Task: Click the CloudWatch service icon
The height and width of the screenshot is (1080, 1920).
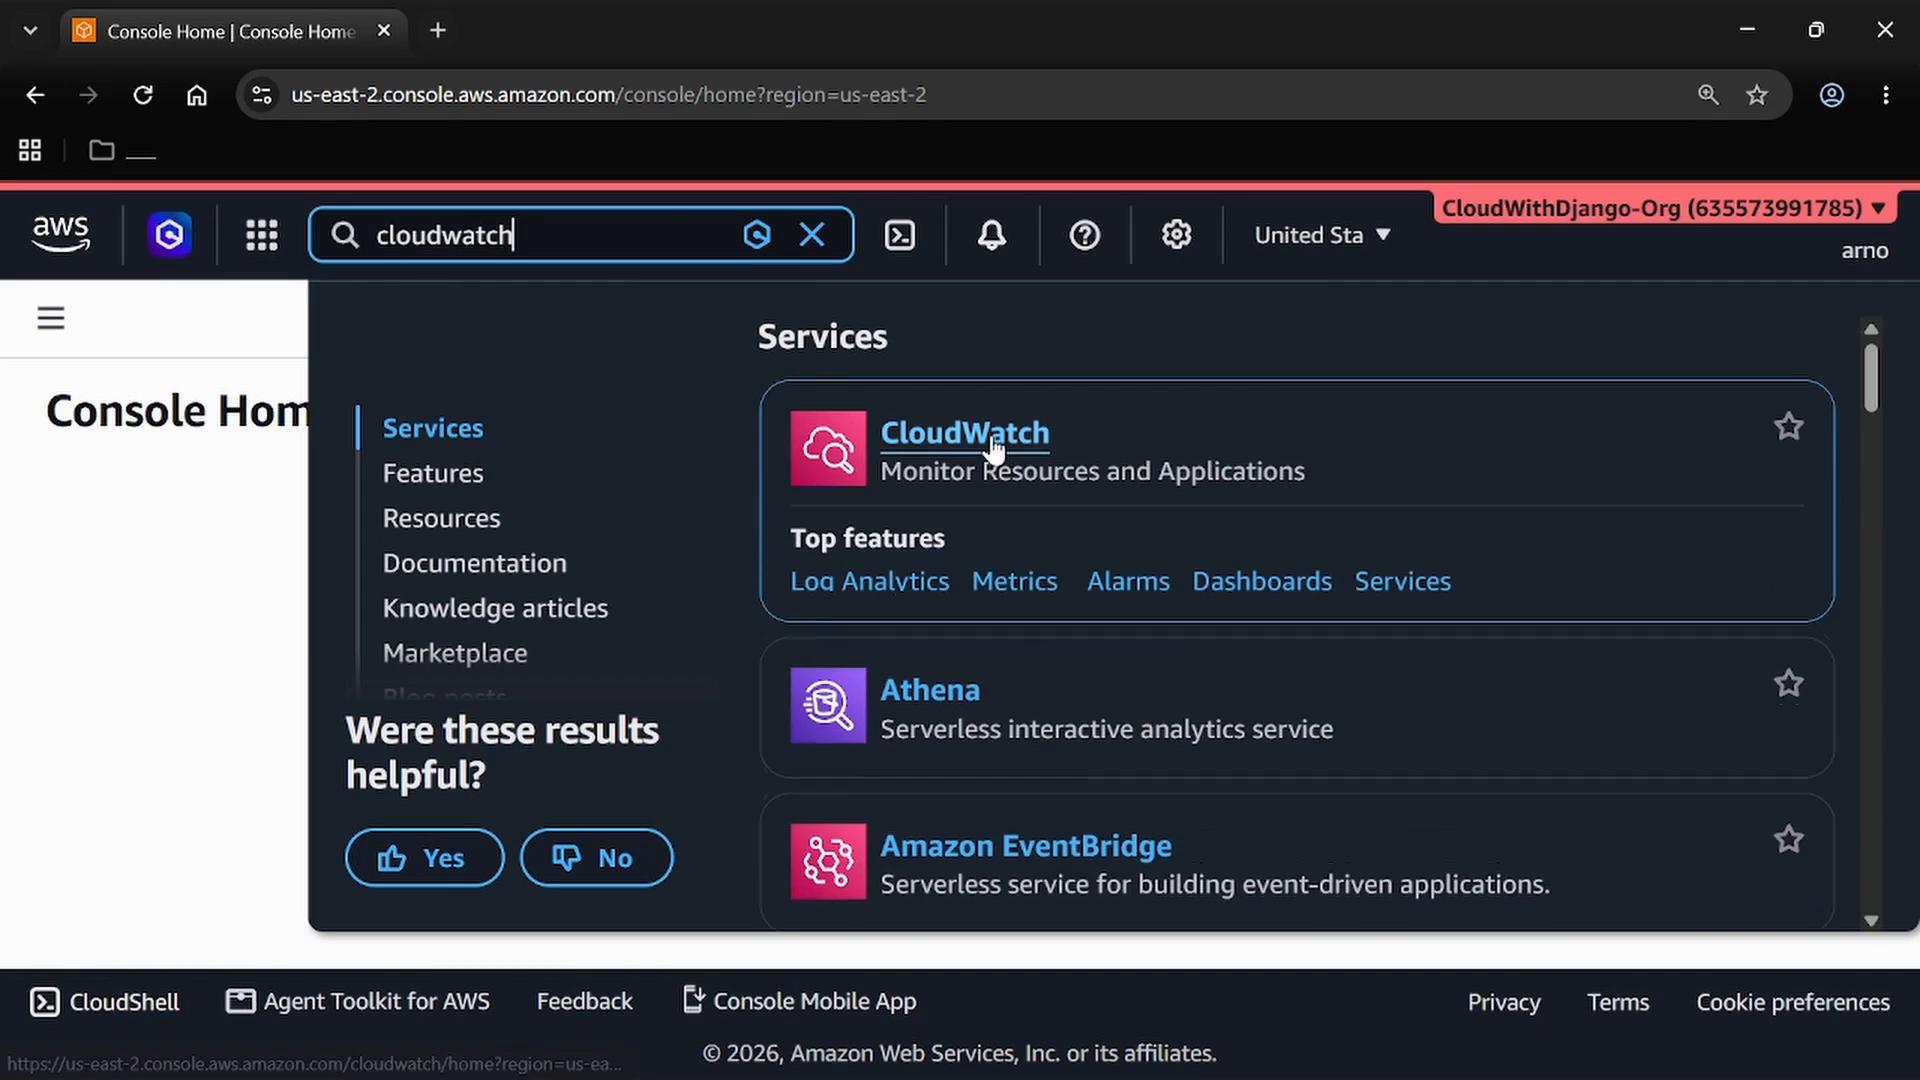Action: [828, 448]
